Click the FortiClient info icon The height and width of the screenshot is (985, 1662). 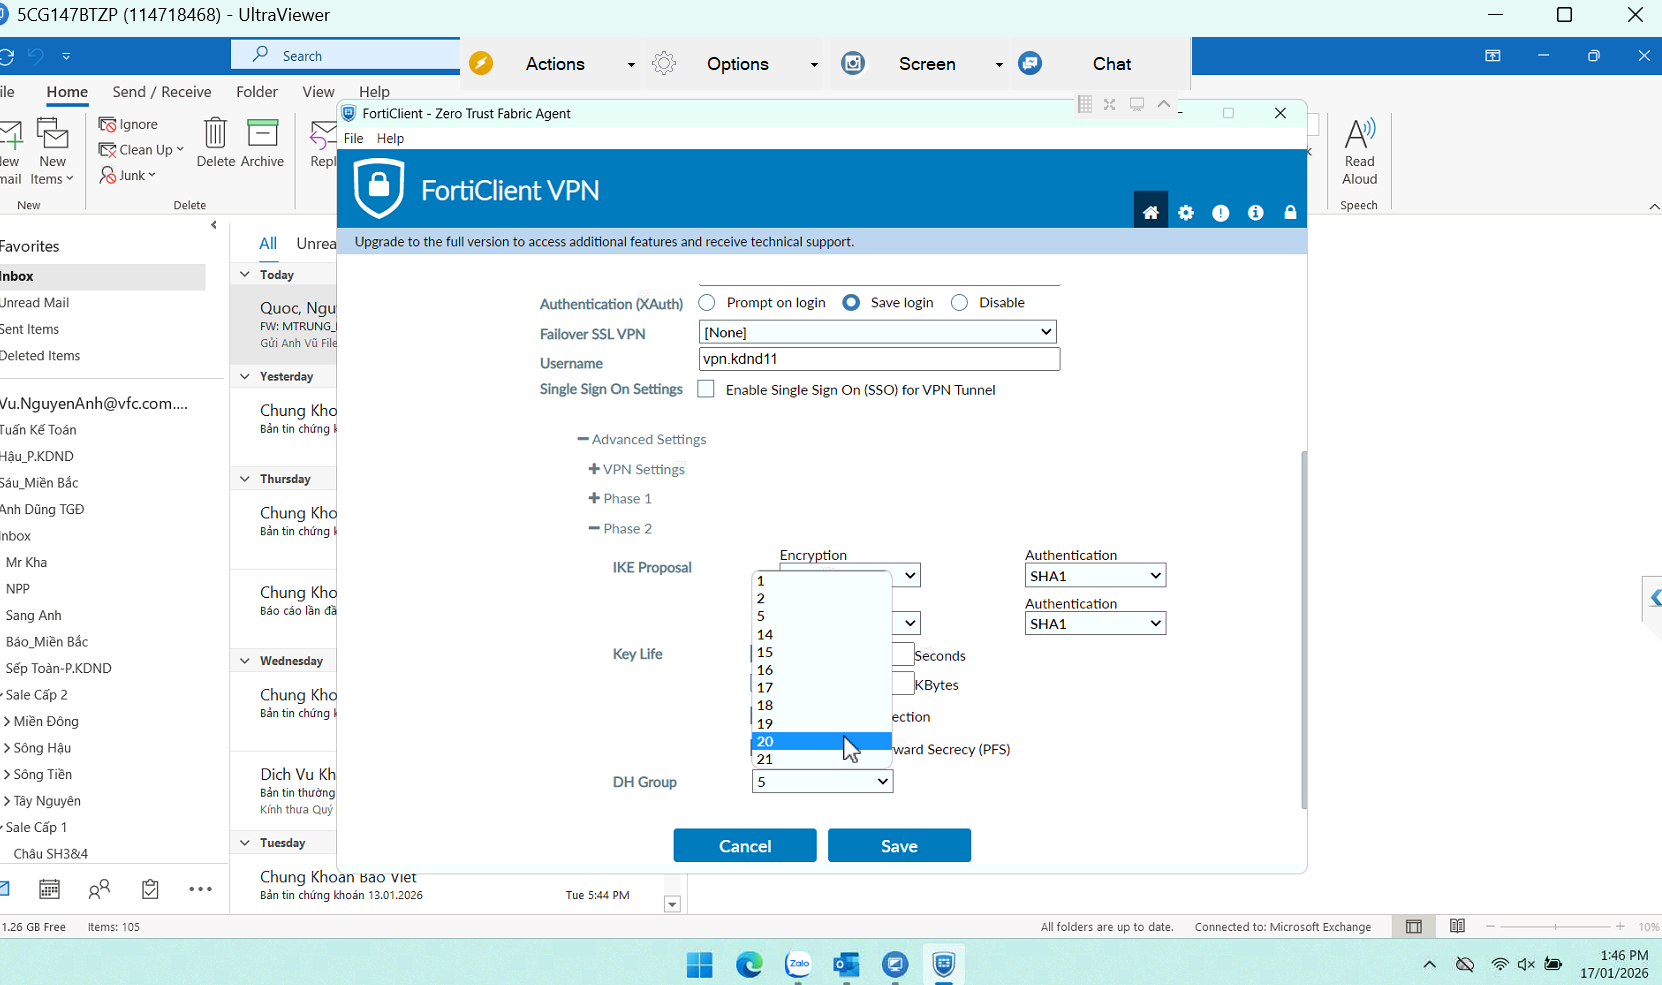1256,212
